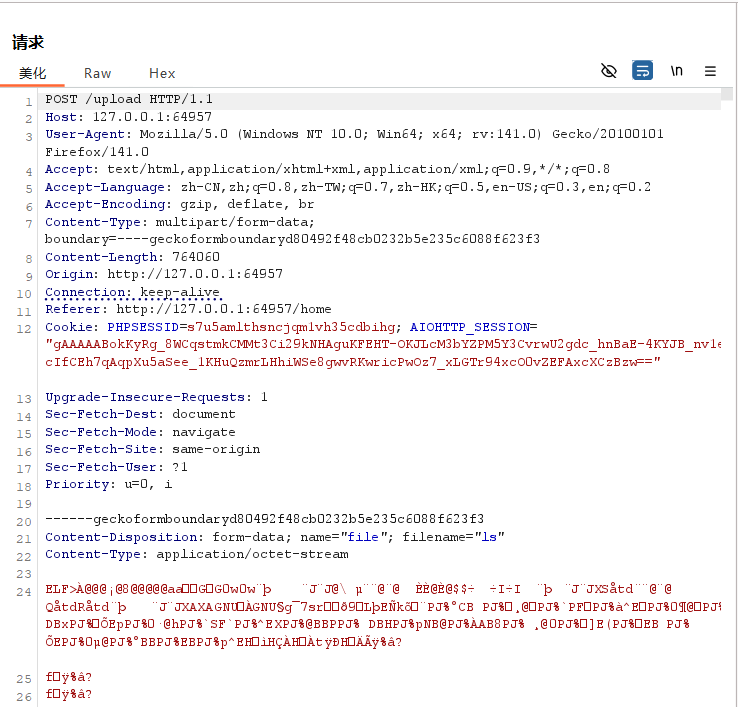Viewport: 738px width, 707px height.
Task: Click the multipart/form-data content type value
Action: coord(235,222)
